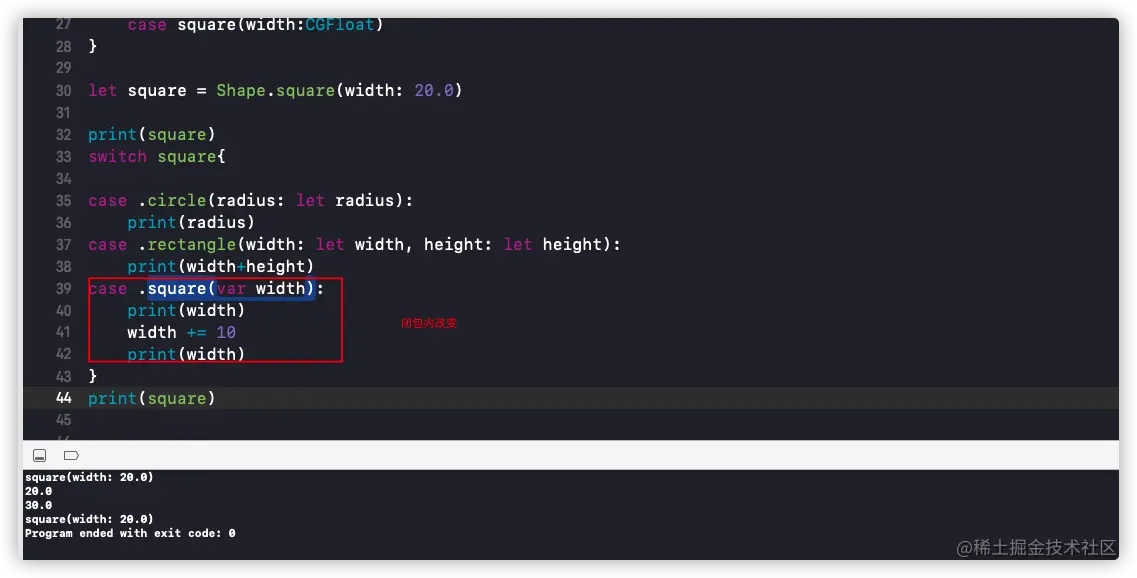Click first console output 'square(width: 20.0)'
Viewport: 1137px width, 578px height.
(x=89, y=477)
